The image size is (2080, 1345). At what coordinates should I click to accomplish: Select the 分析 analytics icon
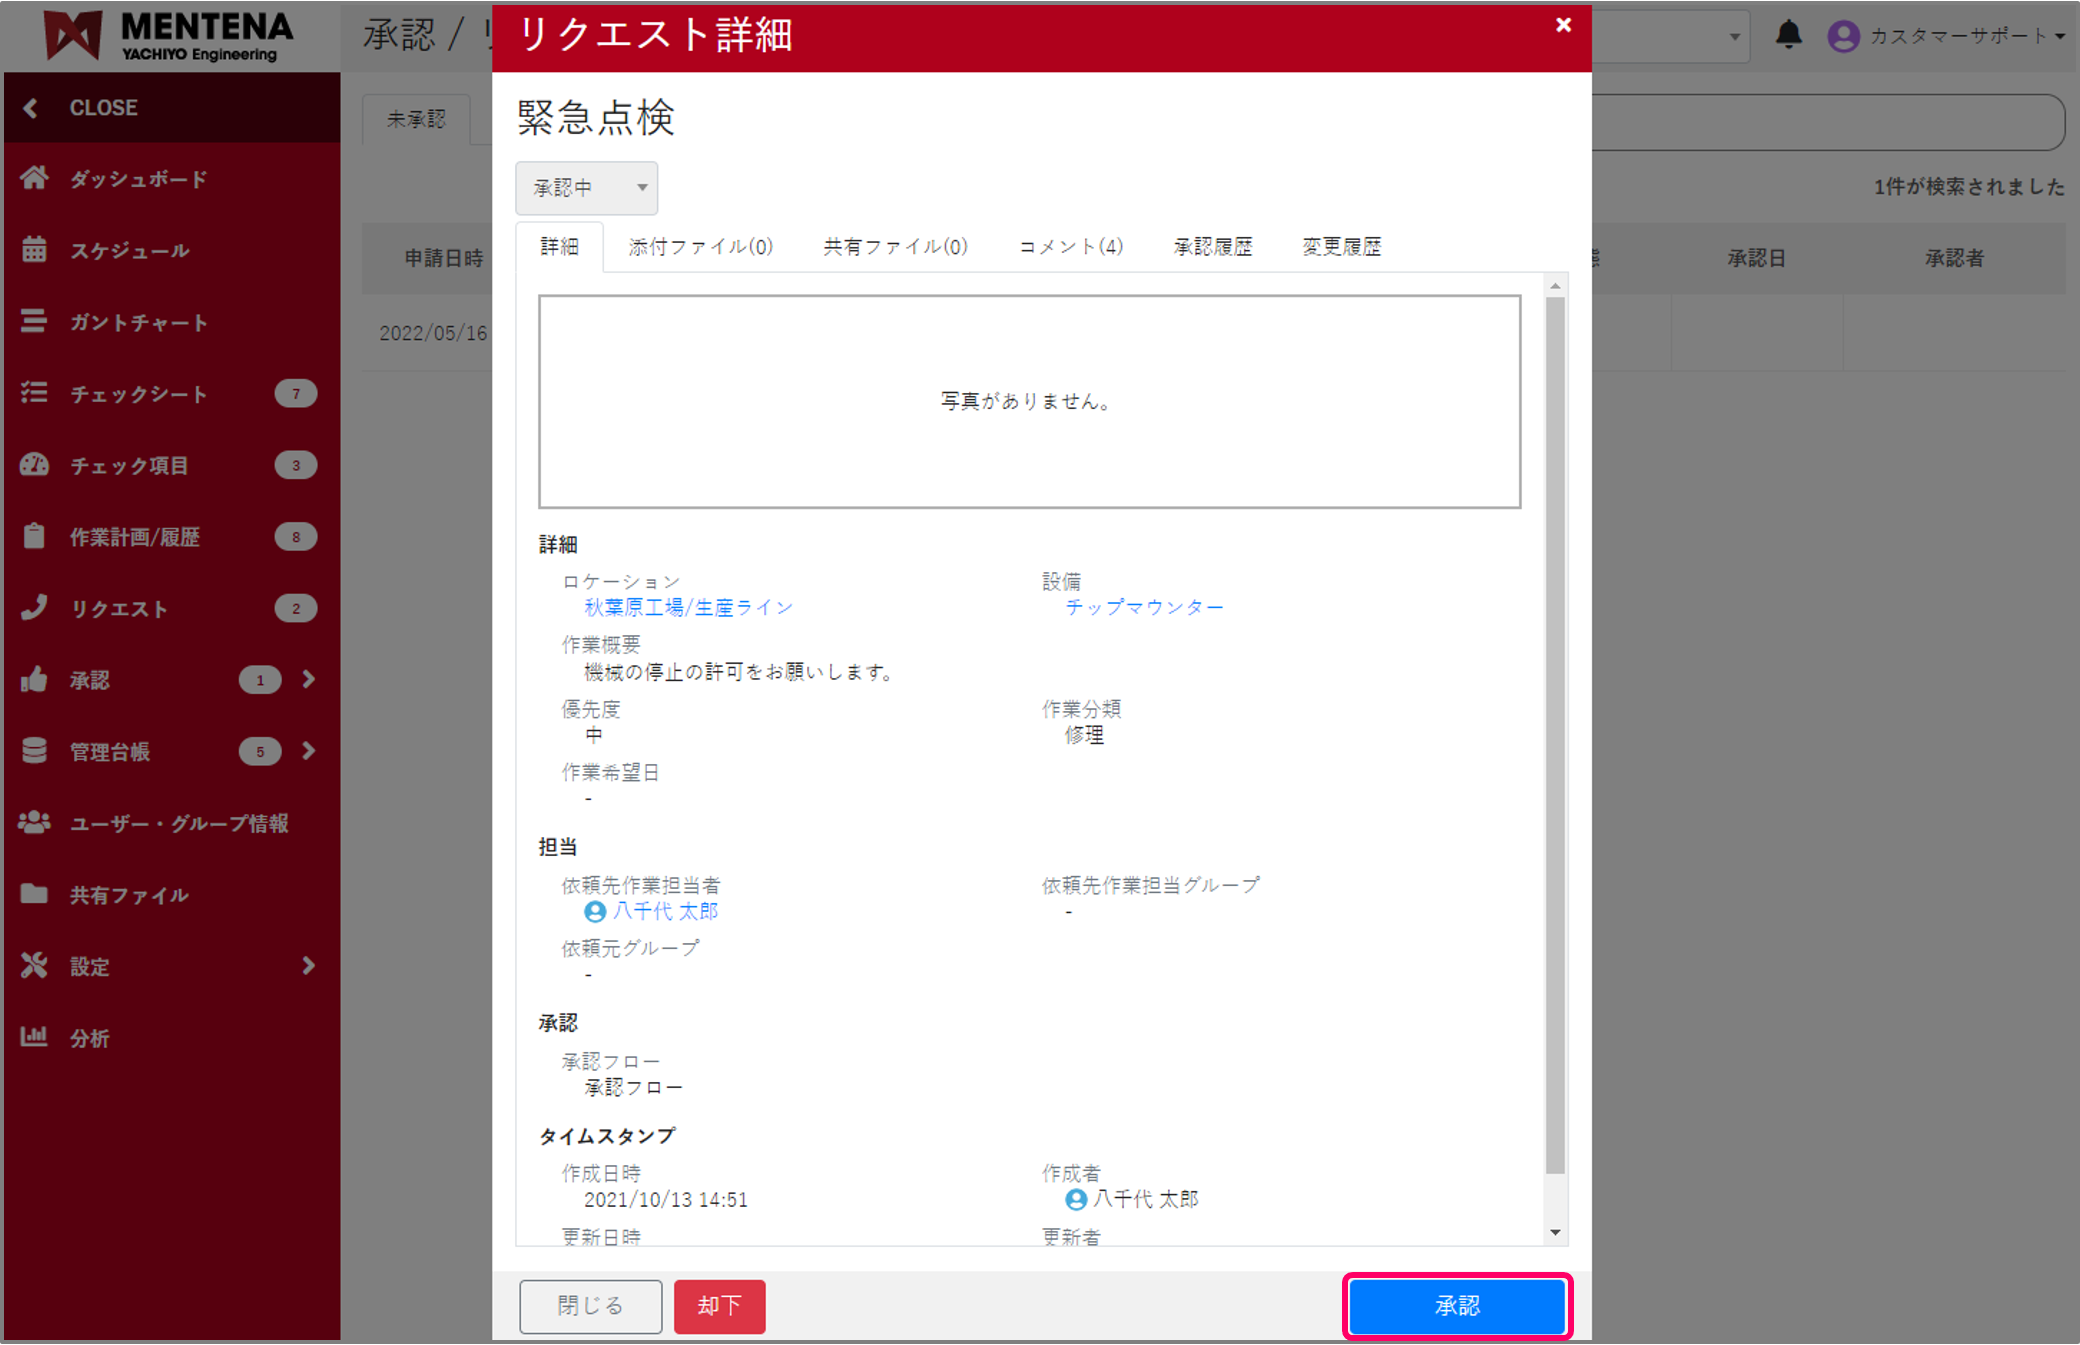[x=35, y=1038]
